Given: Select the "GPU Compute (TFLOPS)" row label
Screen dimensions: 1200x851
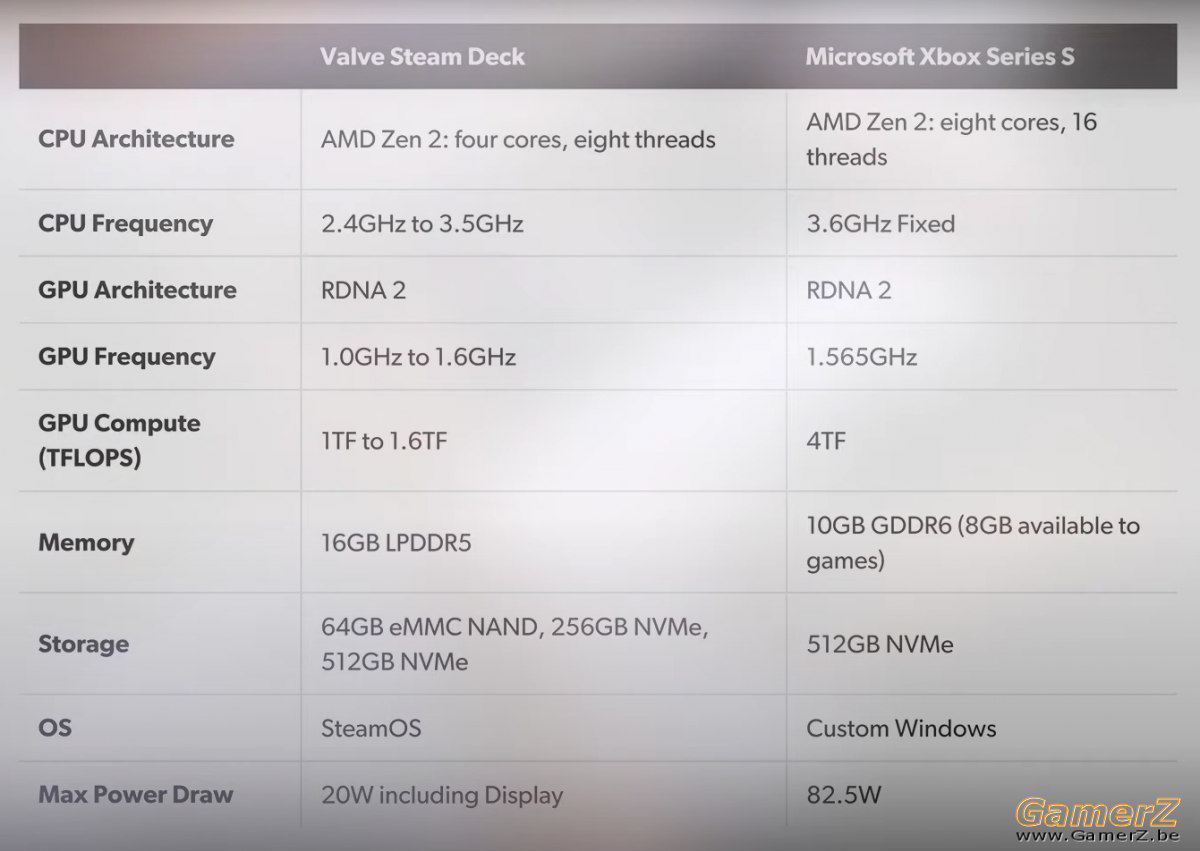Looking at the screenshot, I should coord(119,440).
